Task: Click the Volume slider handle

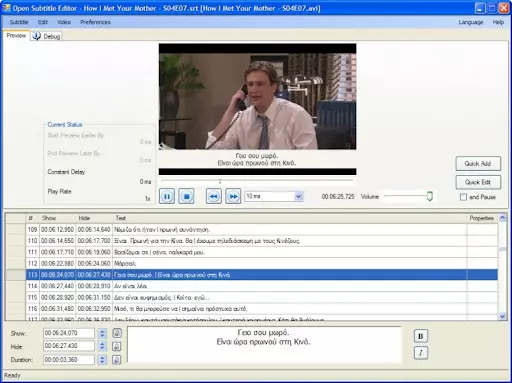Action: coord(430,196)
